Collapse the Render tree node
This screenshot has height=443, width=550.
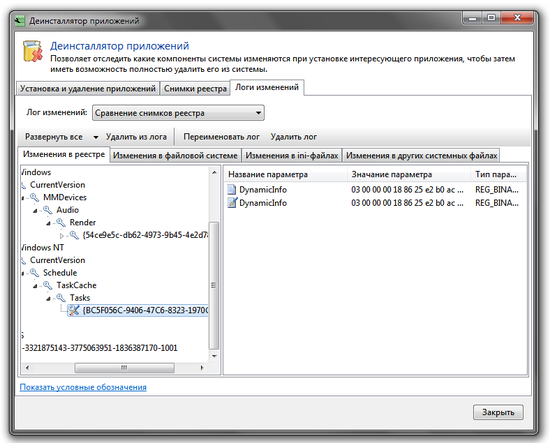(x=48, y=223)
